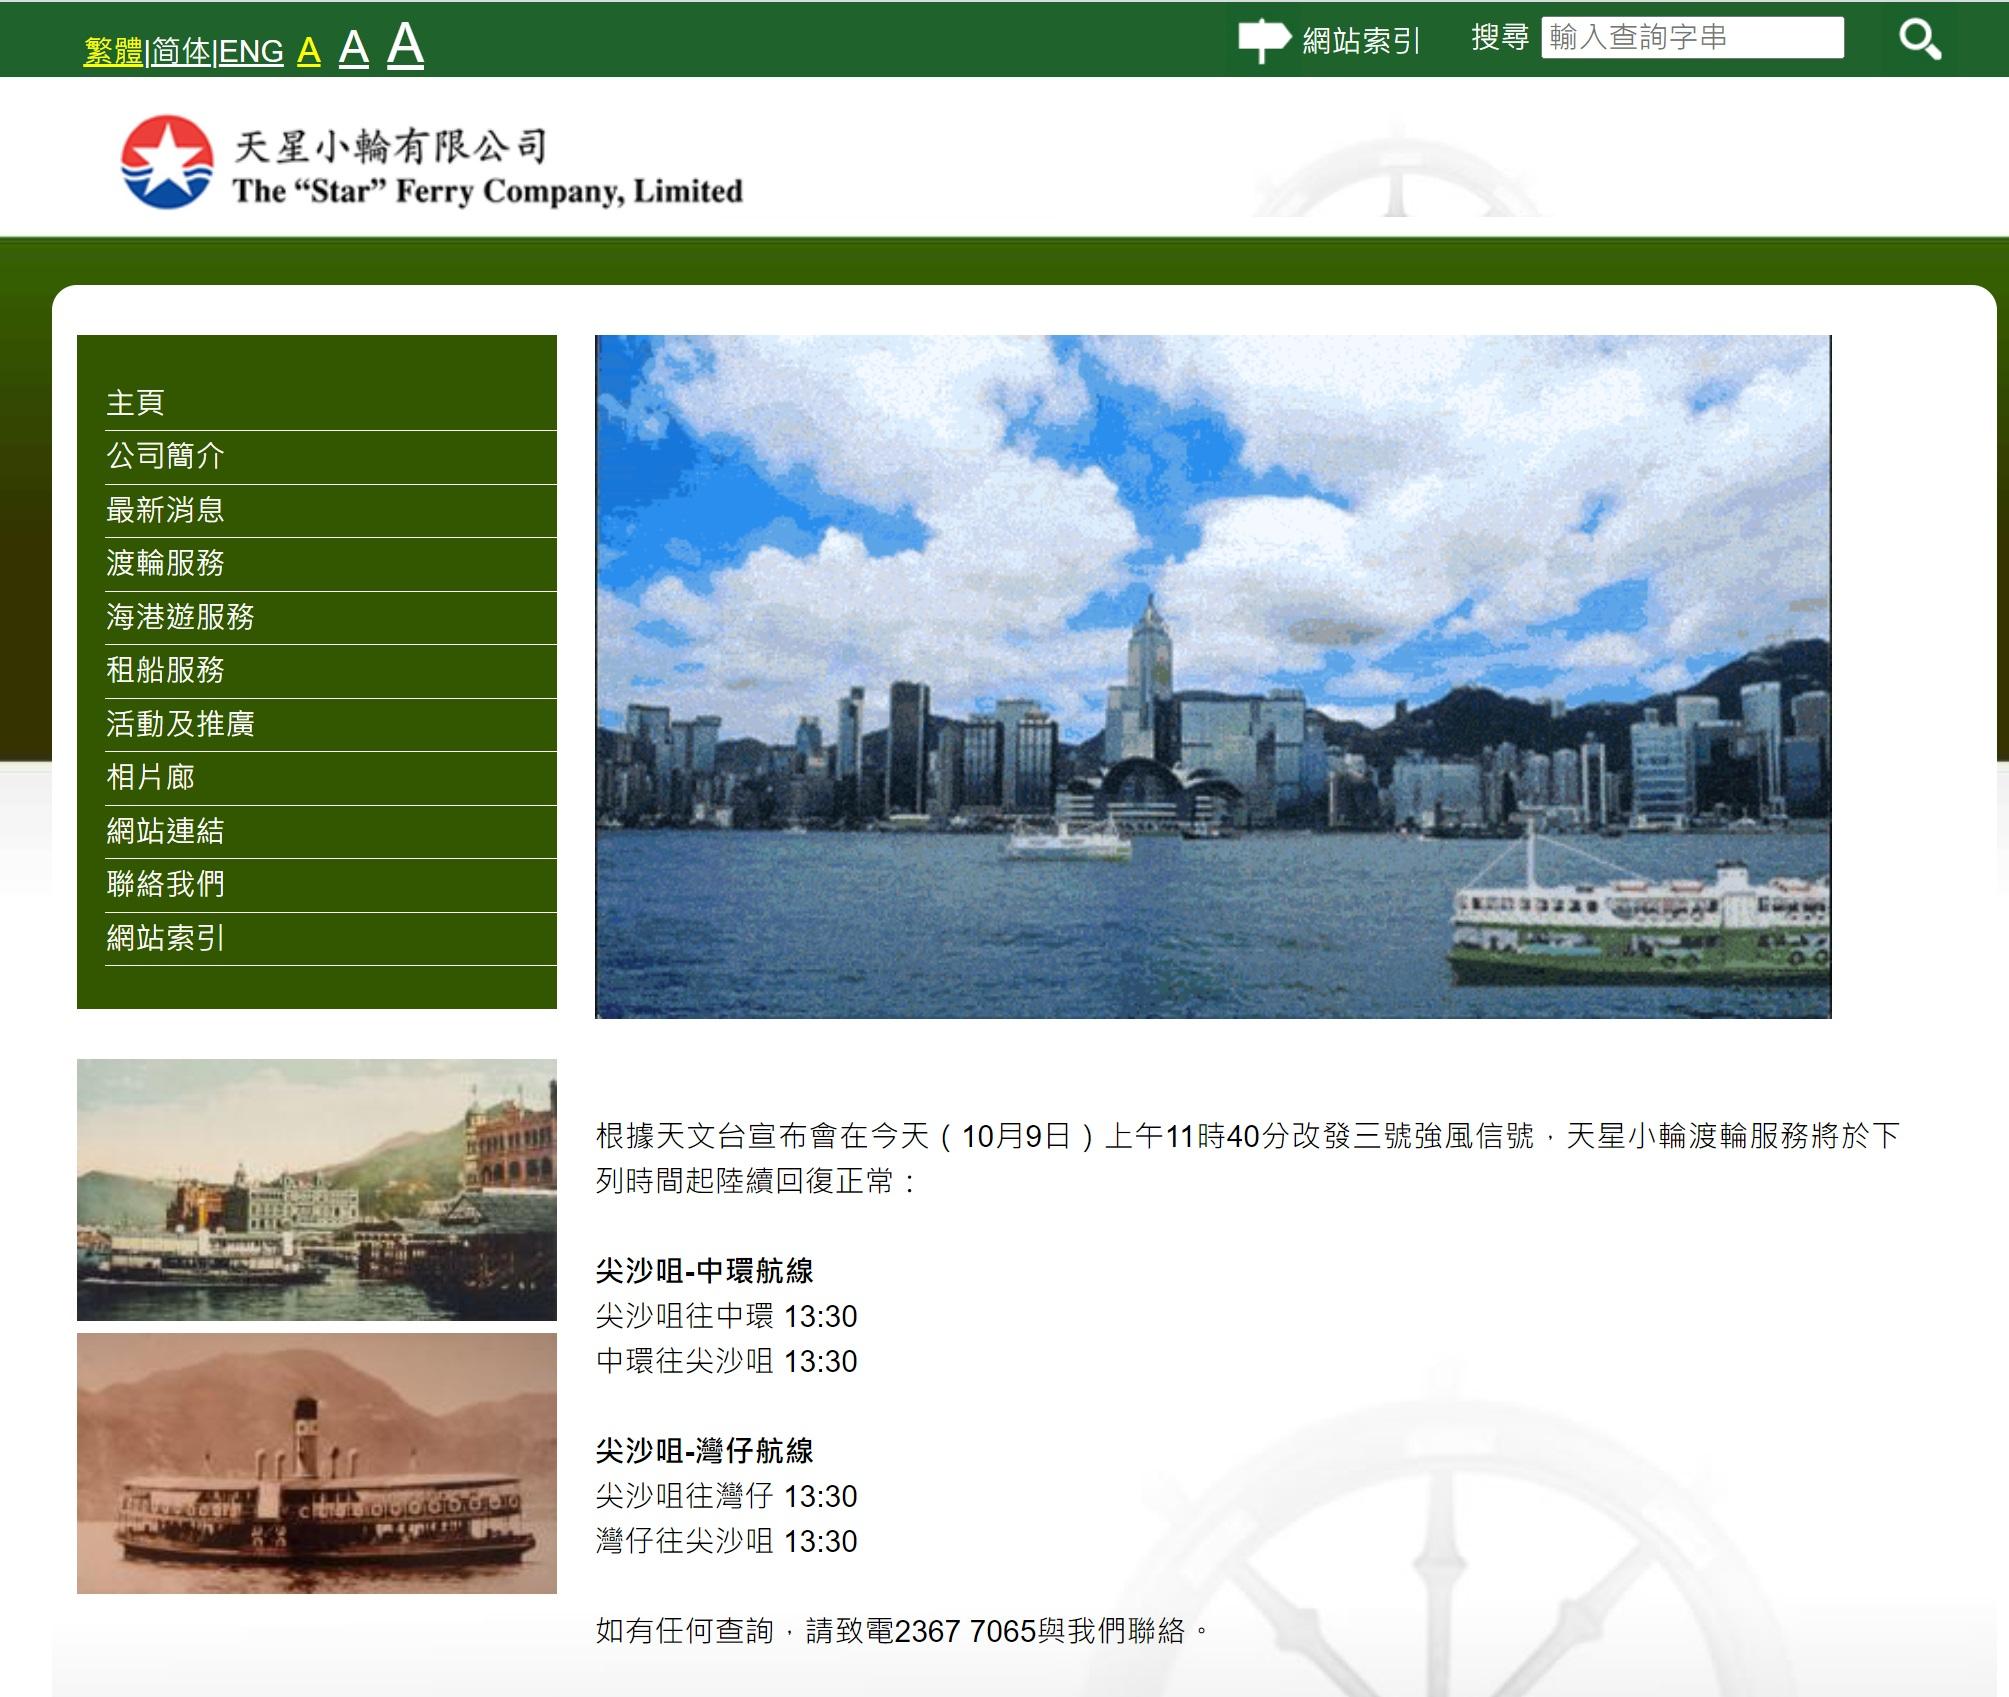The height and width of the screenshot is (1697, 2009).
Task: Go to 聯絡我們 contact page
Action: coord(165,884)
